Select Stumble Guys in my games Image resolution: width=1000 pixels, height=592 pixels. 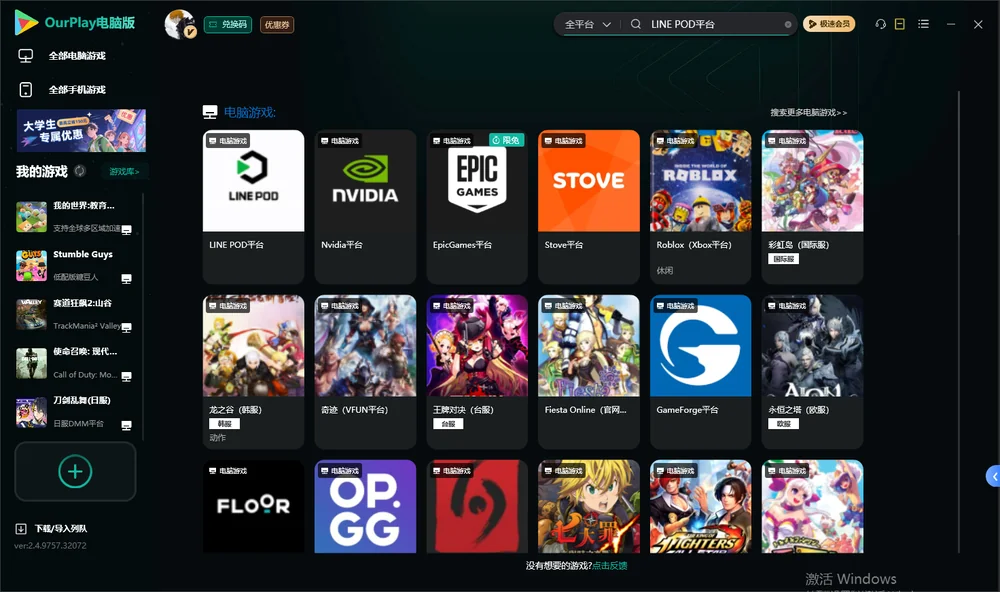[x=75, y=265]
